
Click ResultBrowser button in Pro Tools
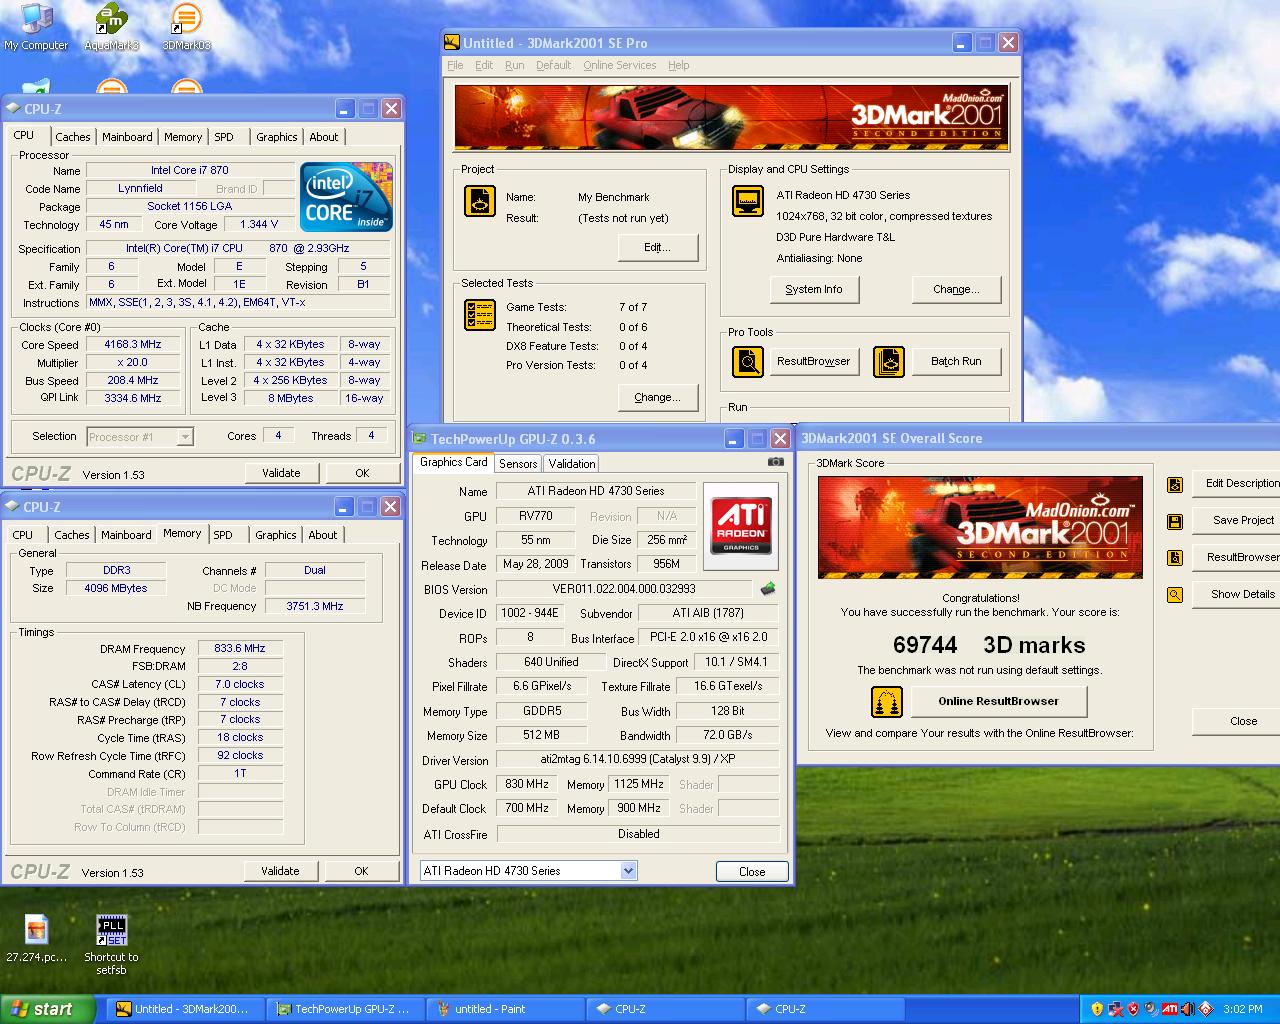point(813,361)
